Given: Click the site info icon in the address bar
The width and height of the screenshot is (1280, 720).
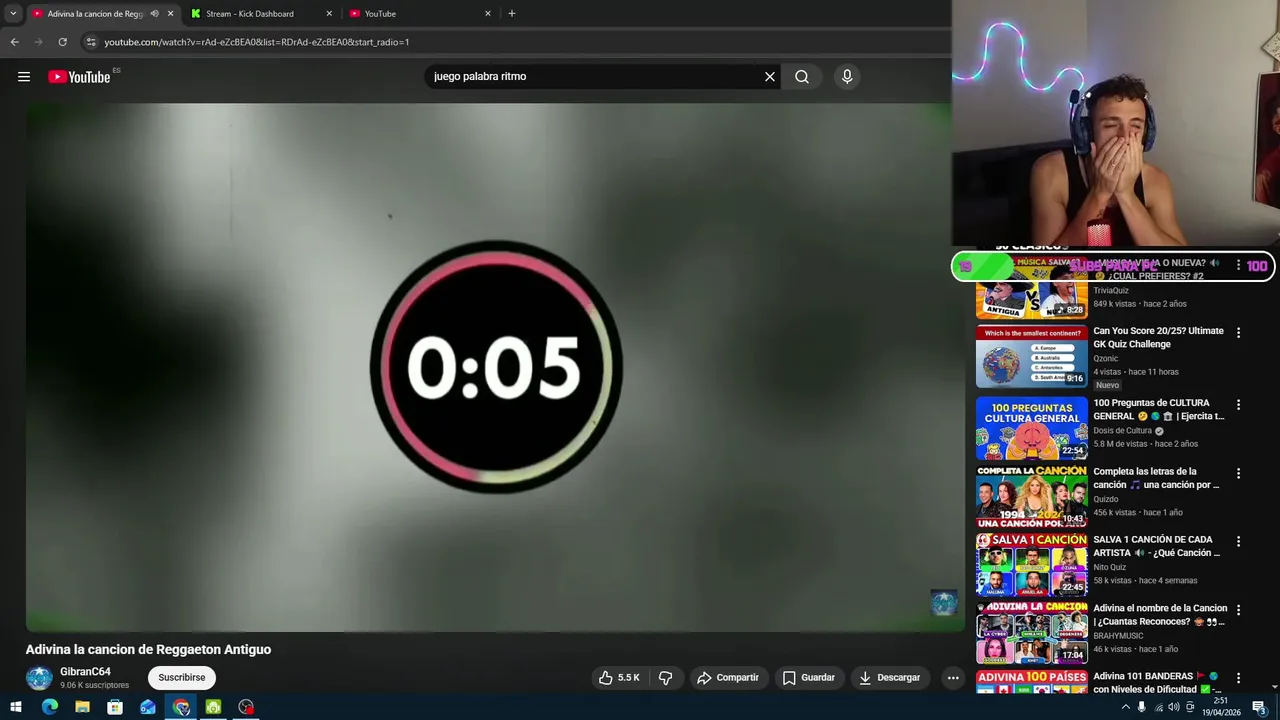Looking at the screenshot, I should pos(90,42).
